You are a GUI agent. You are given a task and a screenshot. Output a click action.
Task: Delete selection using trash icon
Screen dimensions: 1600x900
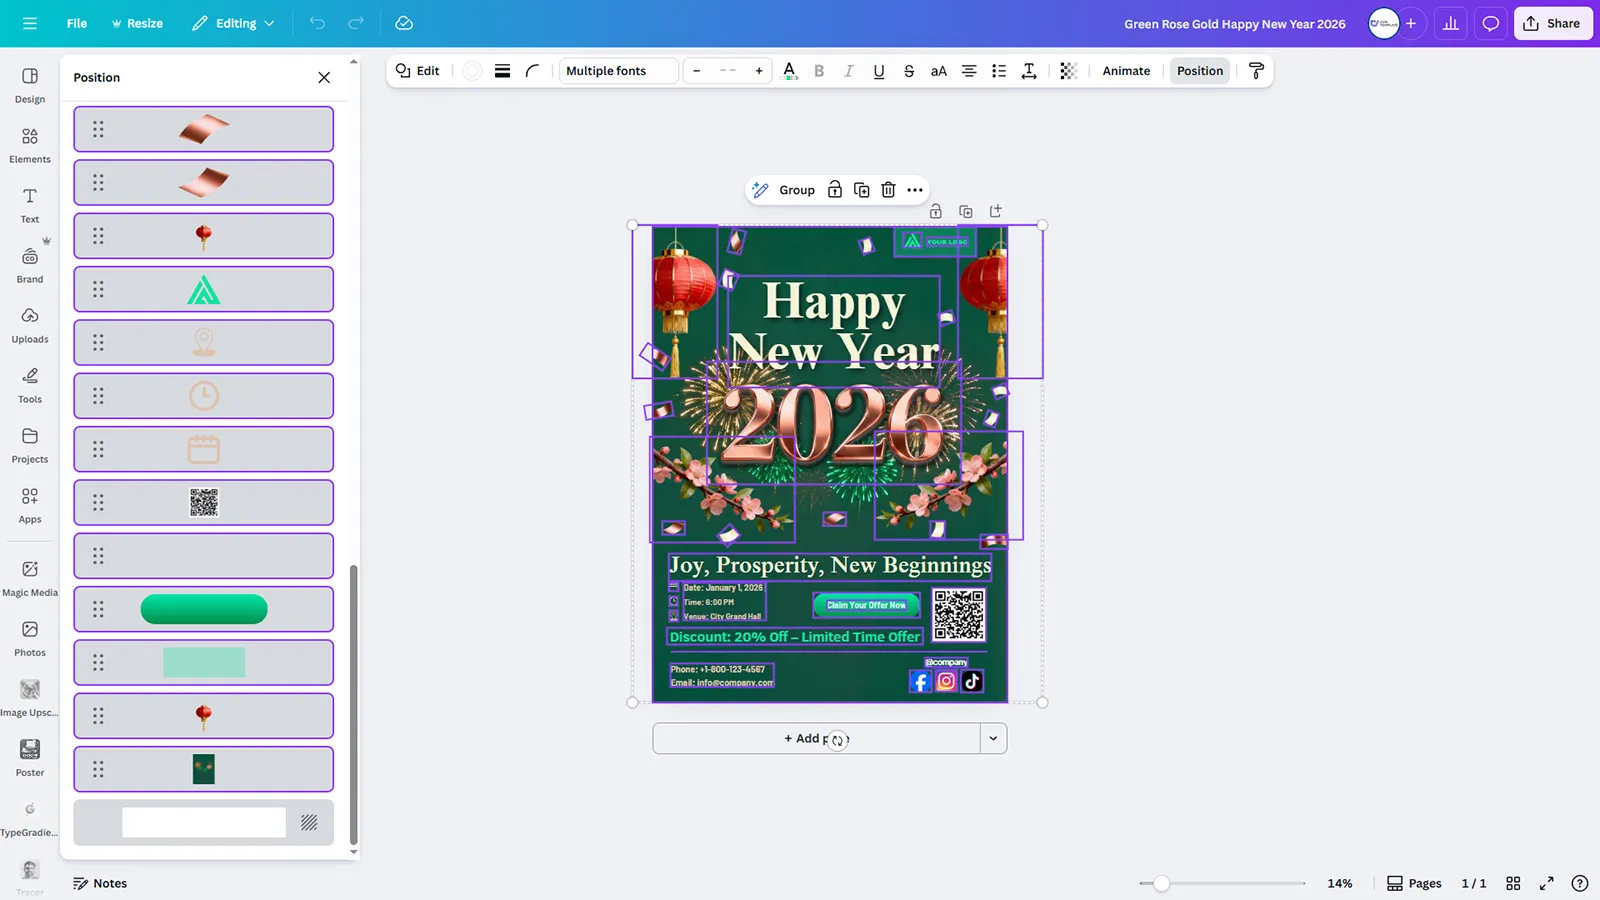[888, 190]
